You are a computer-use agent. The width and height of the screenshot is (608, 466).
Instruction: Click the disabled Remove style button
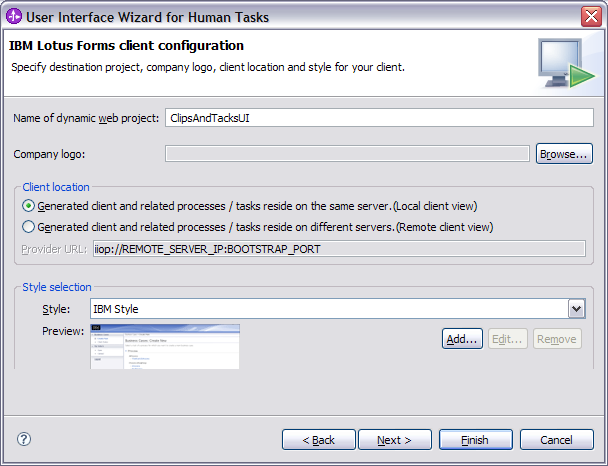point(557,339)
